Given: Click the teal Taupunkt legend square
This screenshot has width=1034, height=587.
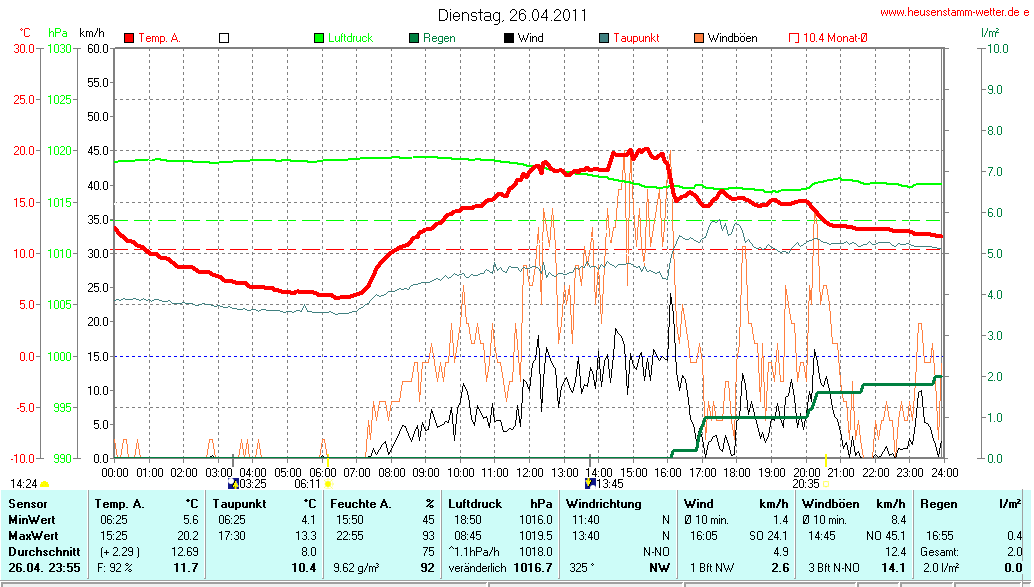Looking at the screenshot, I should [604, 38].
